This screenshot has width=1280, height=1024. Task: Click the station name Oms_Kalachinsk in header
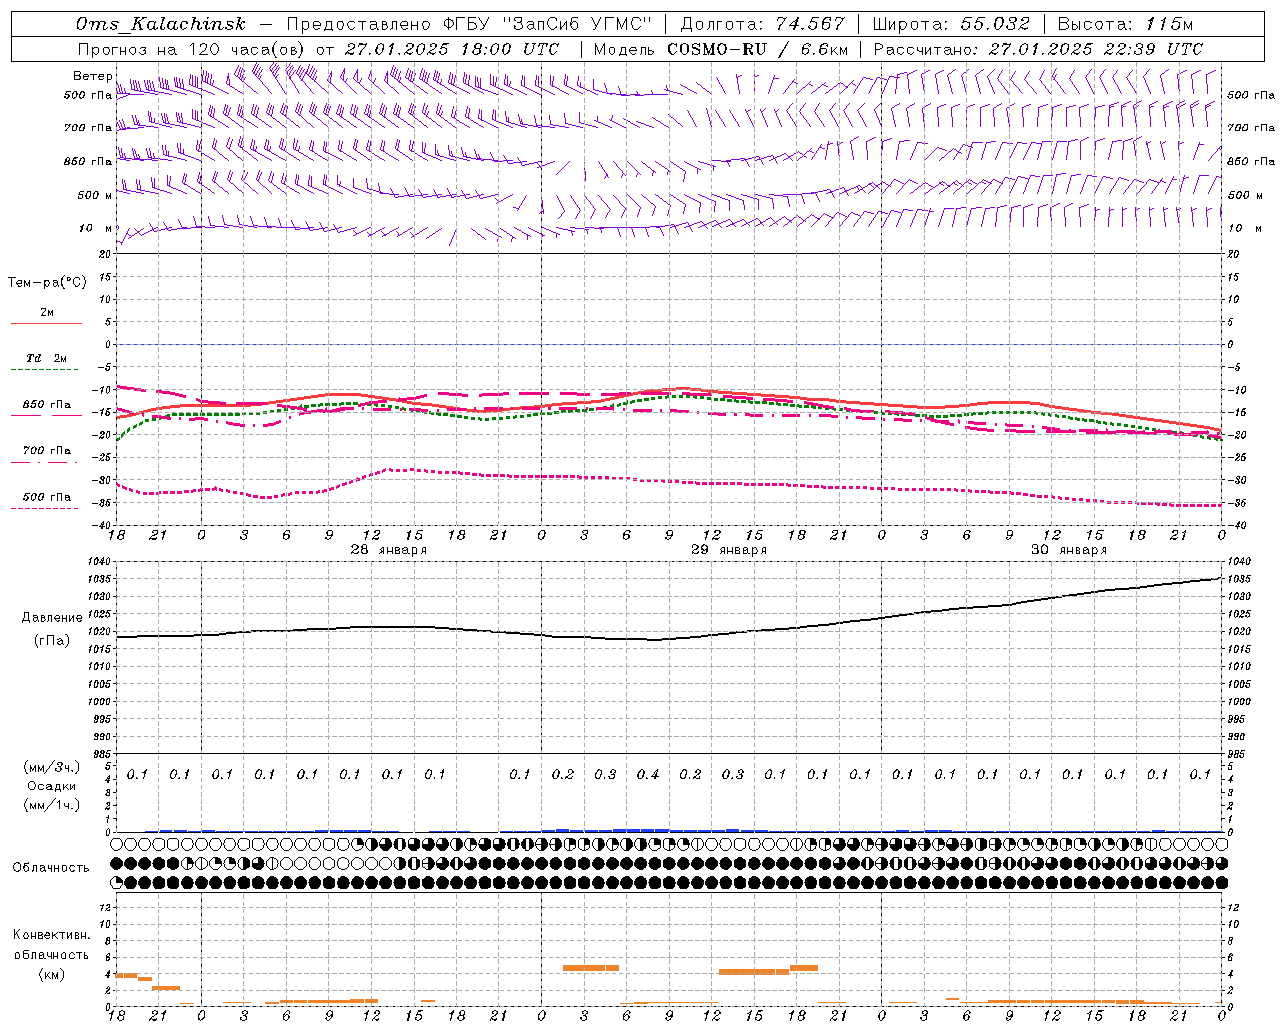(x=160, y=24)
